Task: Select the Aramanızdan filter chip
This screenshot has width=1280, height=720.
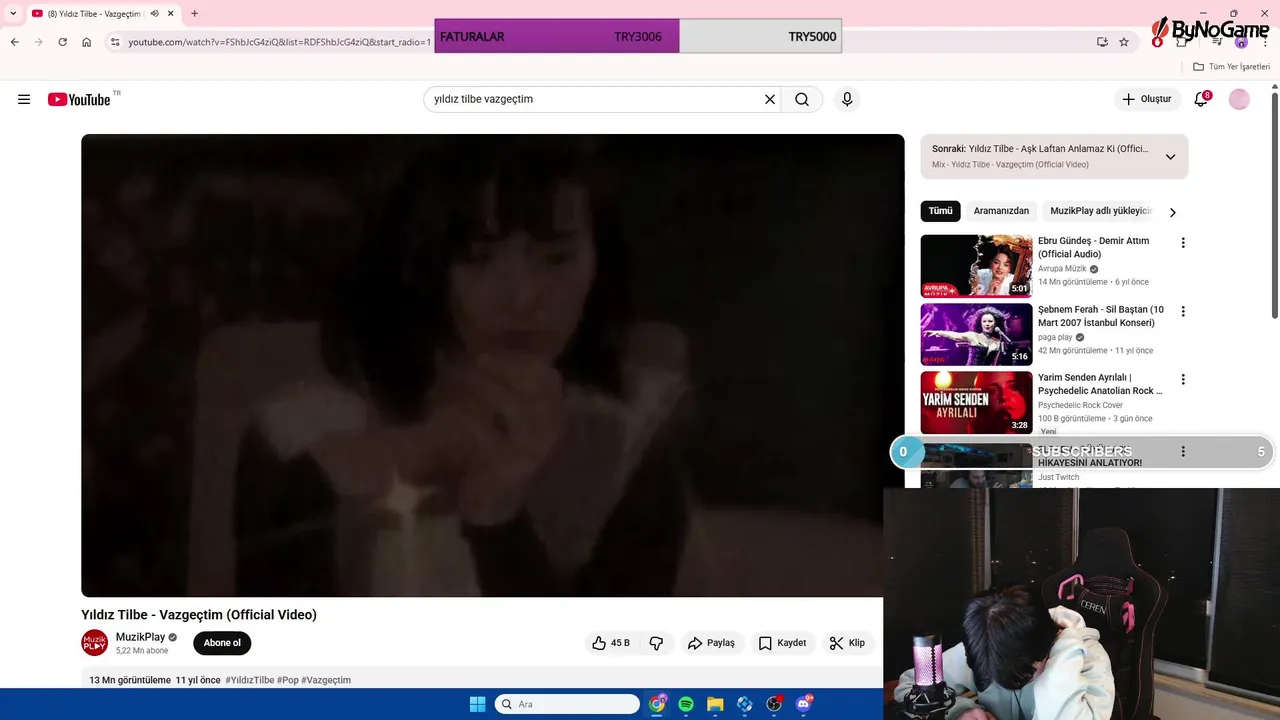Action: coord(1001,211)
